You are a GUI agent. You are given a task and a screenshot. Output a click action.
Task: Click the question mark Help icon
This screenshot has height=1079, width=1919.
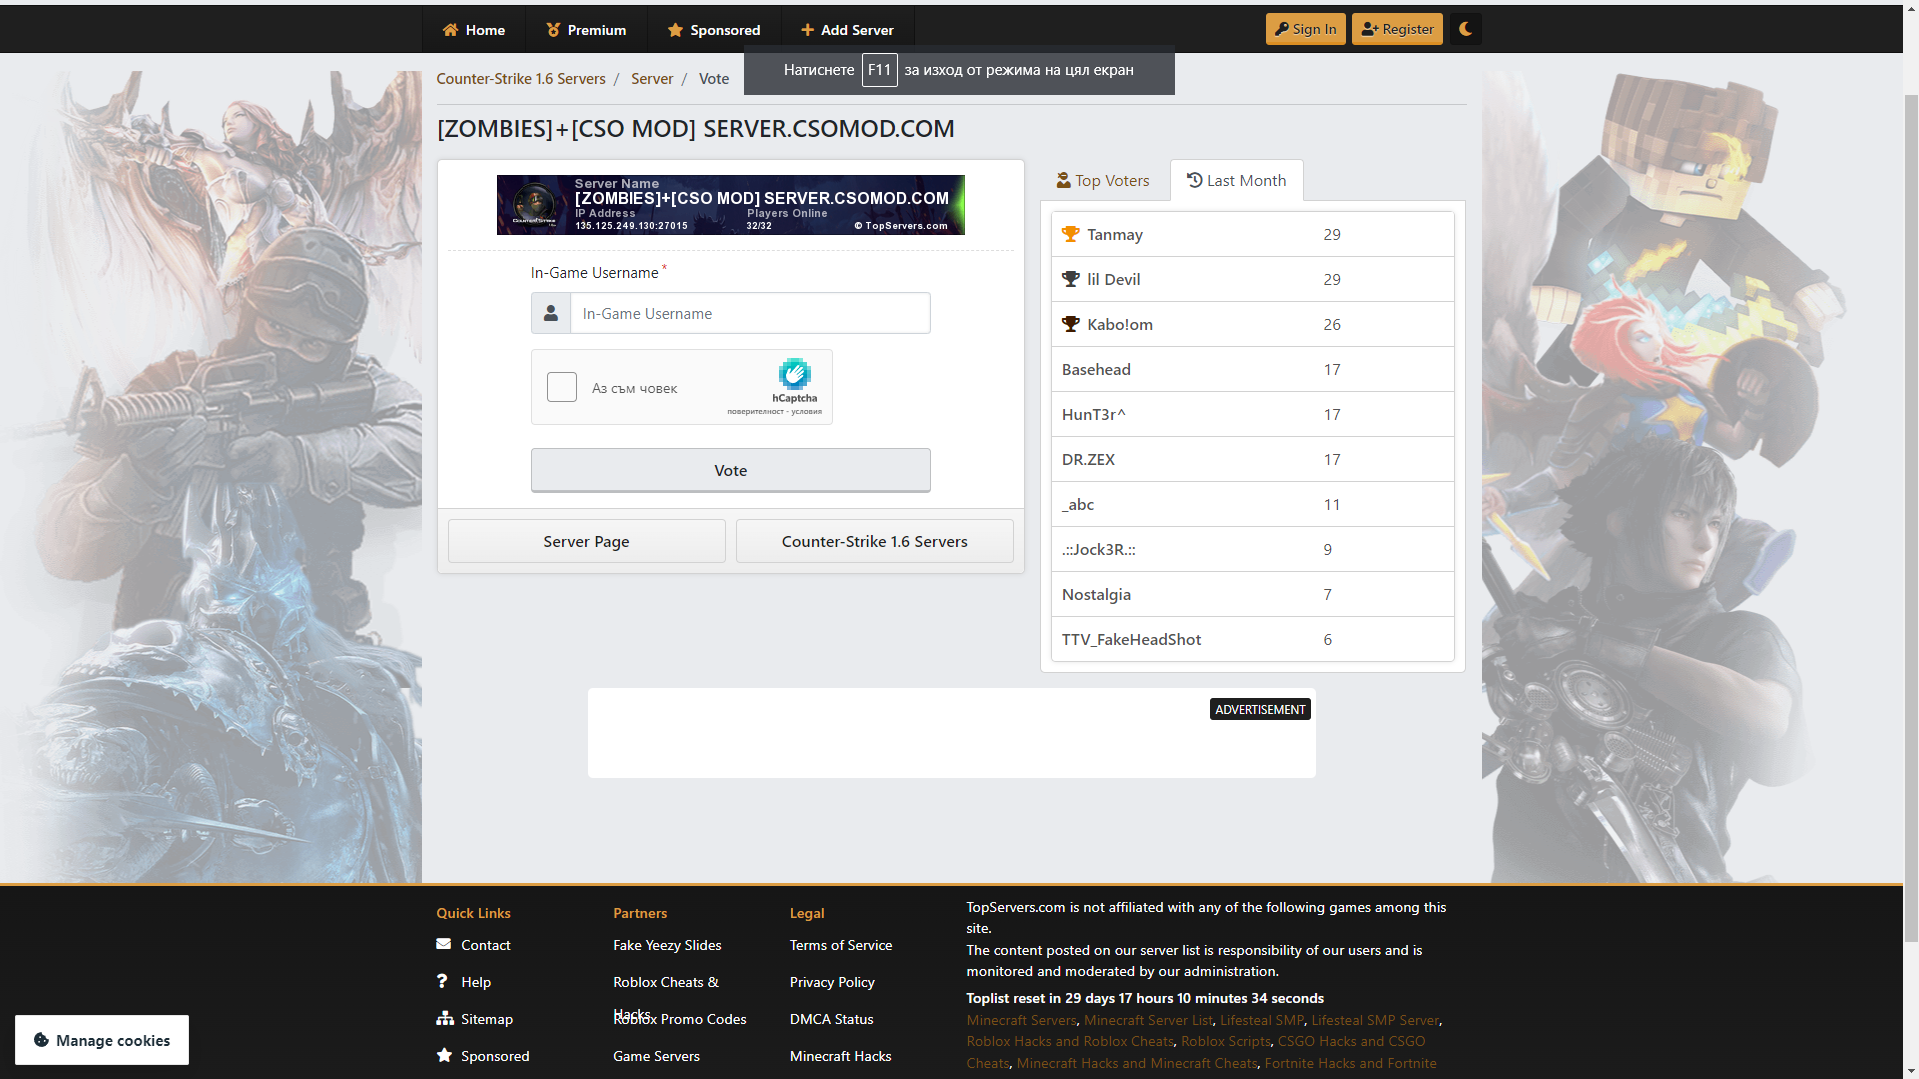(442, 981)
